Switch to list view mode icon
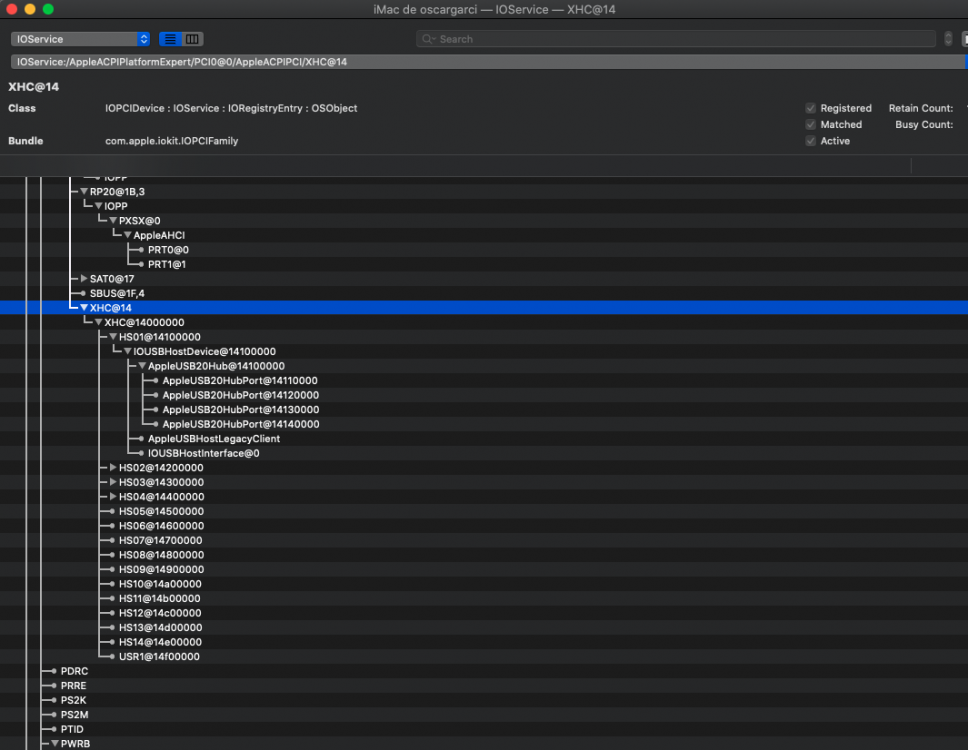968x750 pixels. click(170, 39)
